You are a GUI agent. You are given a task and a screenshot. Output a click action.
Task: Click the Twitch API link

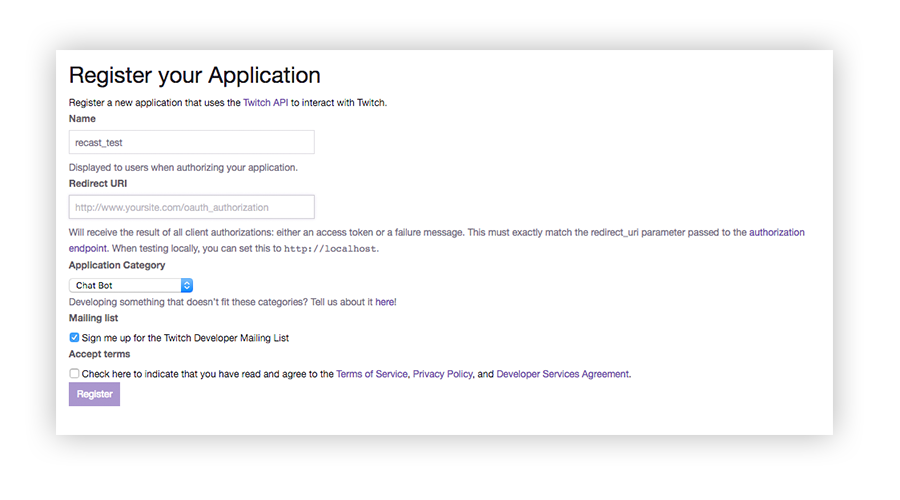point(265,103)
